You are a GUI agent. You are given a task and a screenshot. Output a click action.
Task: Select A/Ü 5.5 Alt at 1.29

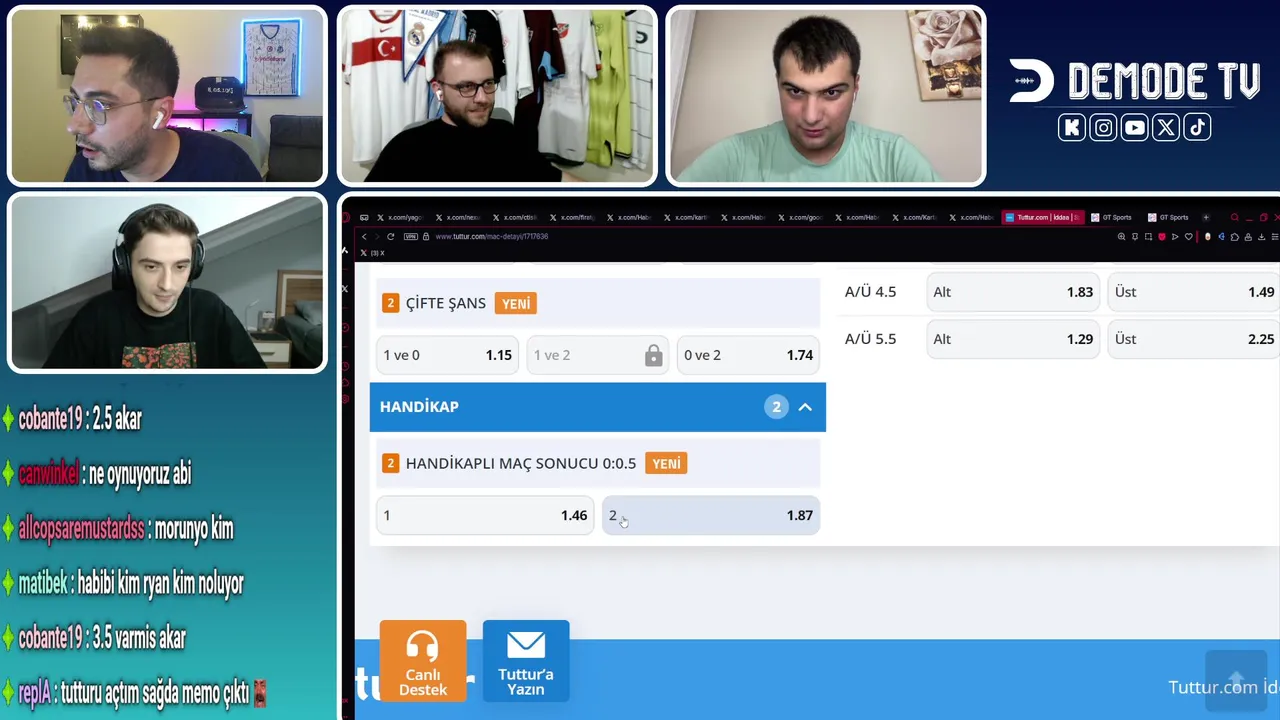coord(1013,339)
